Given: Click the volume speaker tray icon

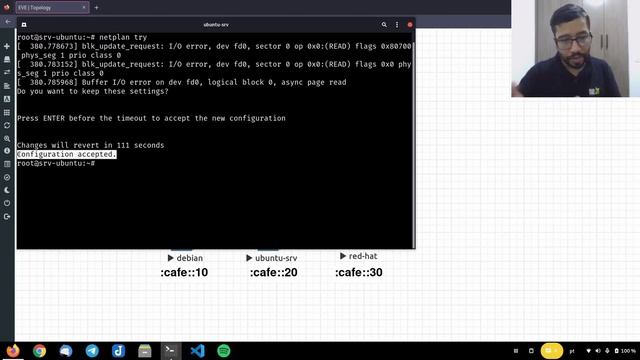Looking at the screenshot, I should pyautogui.click(x=598, y=351).
